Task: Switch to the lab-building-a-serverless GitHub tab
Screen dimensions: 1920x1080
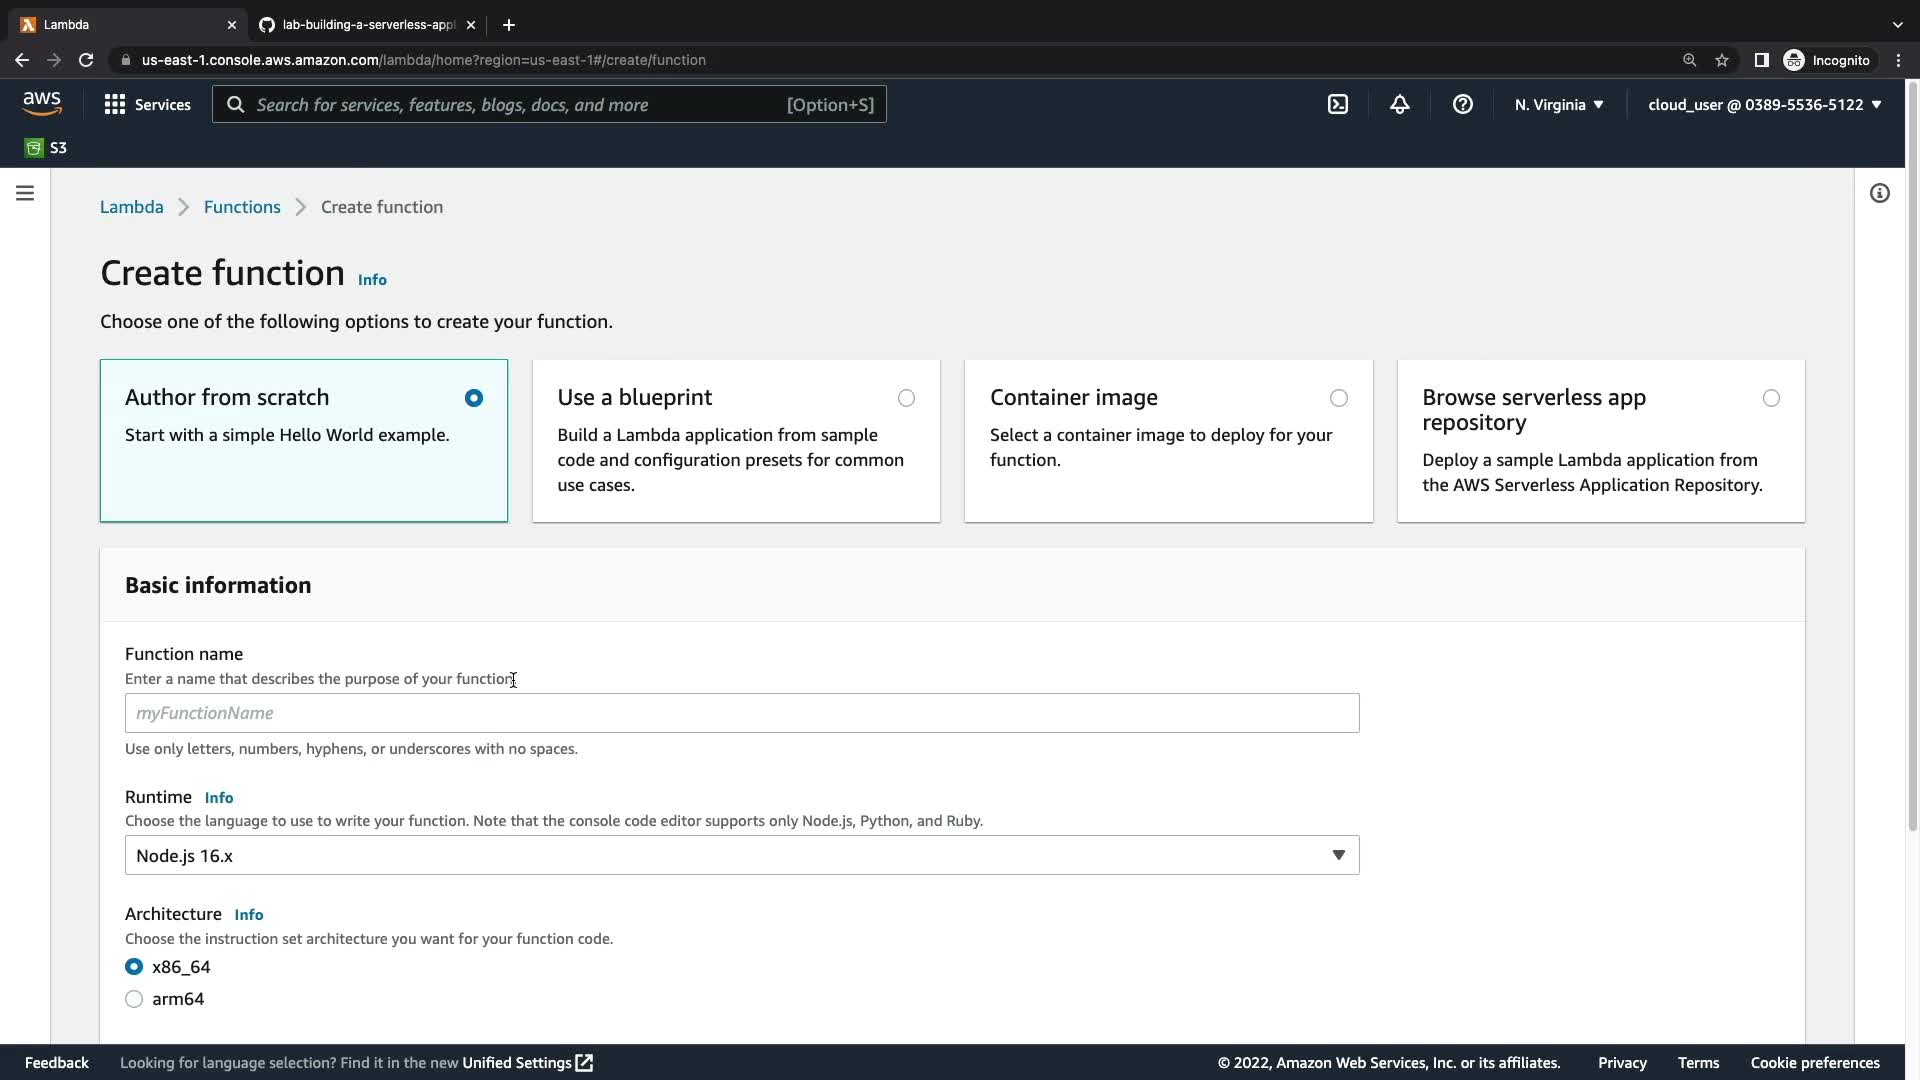Action: pyautogui.click(x=366, y=24)
